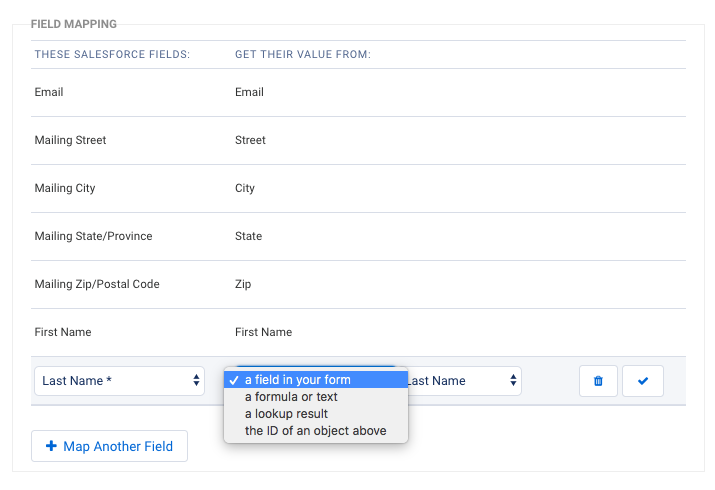715x490 pixels.
Task: Click the 'These Salesforce Fields' header
Action: point(112,54)
